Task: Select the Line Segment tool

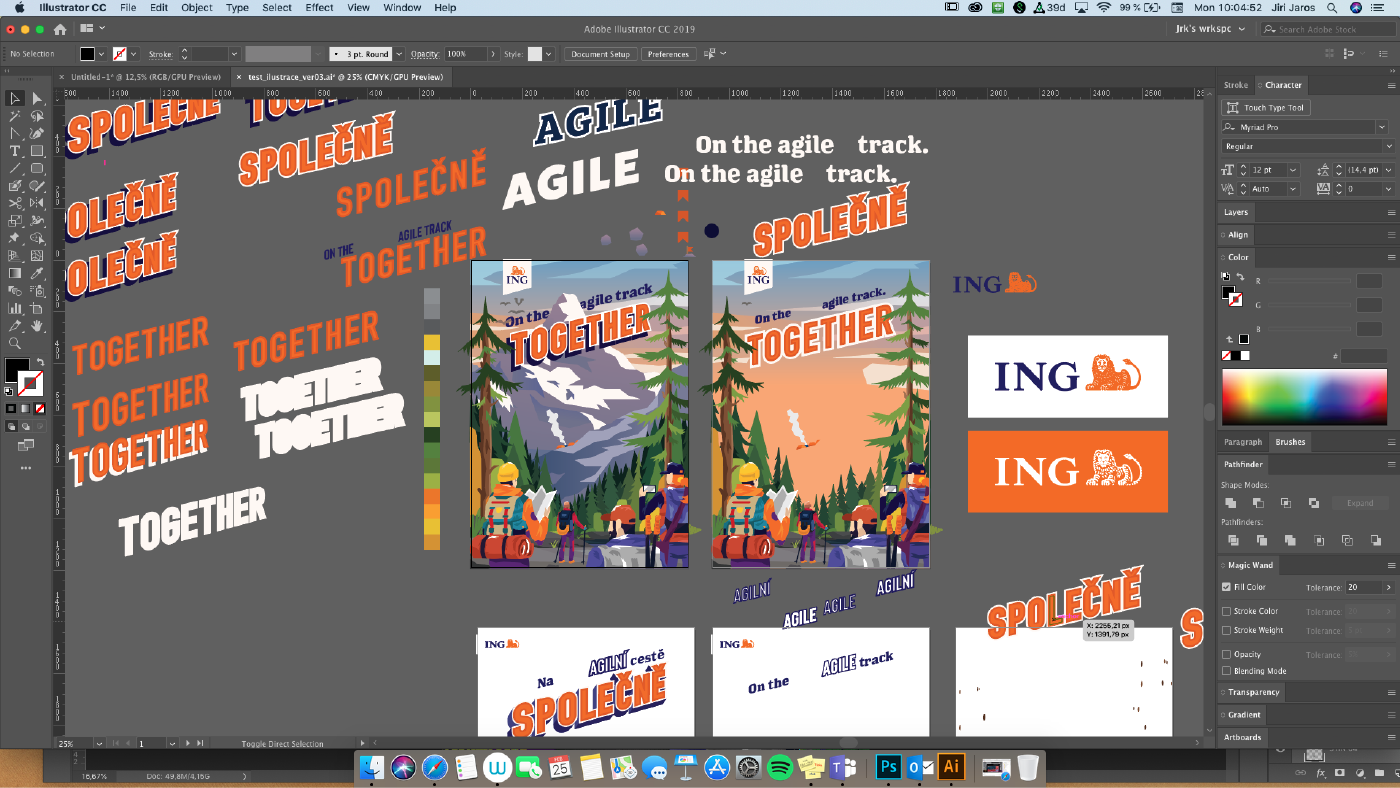Action: 15,168
